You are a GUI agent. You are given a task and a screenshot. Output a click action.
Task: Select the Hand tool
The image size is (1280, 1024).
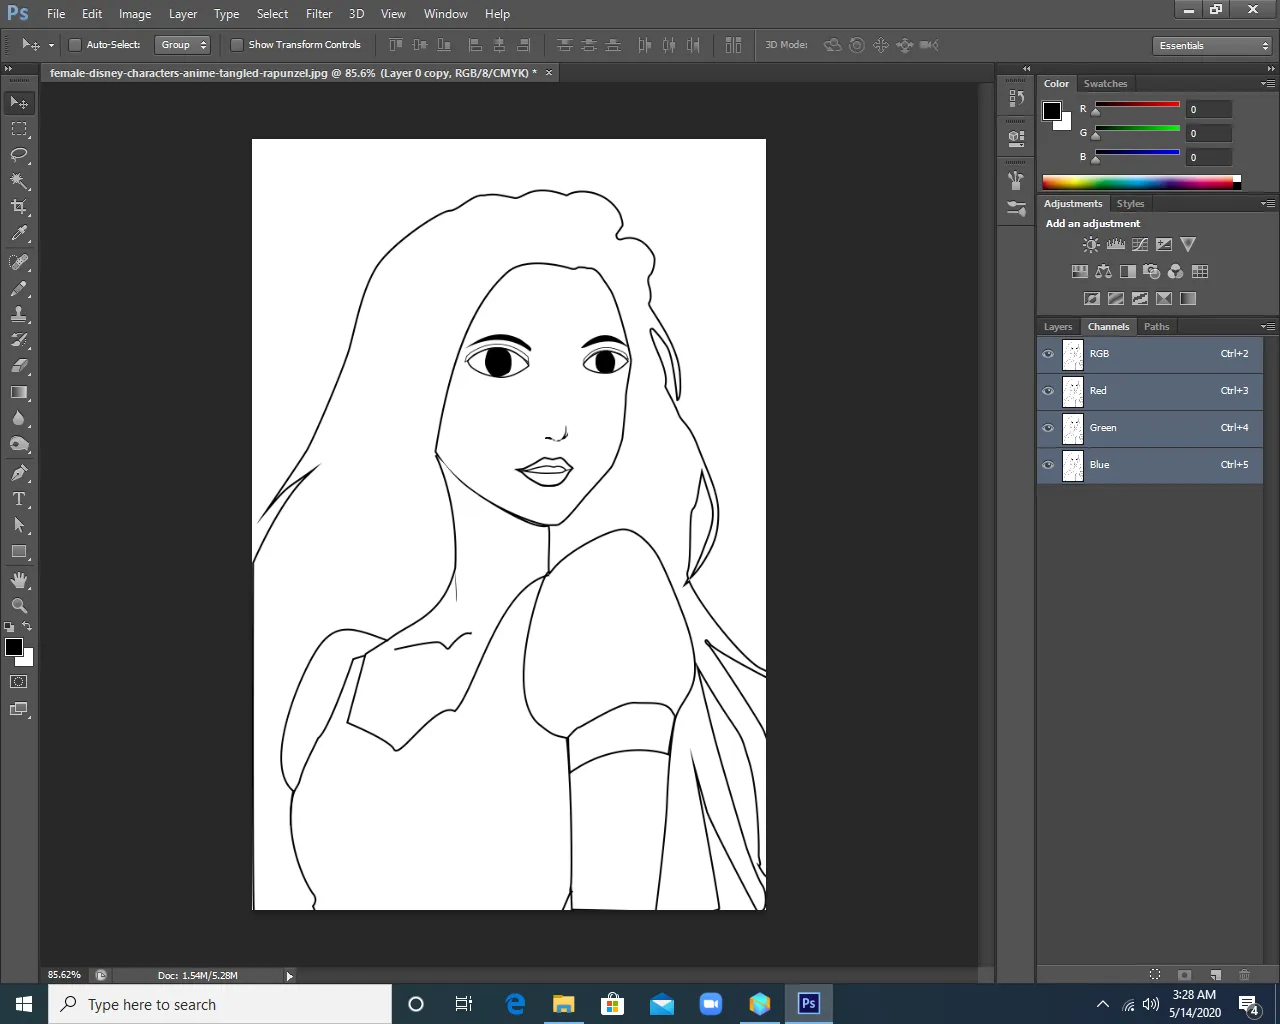(19, 580)
